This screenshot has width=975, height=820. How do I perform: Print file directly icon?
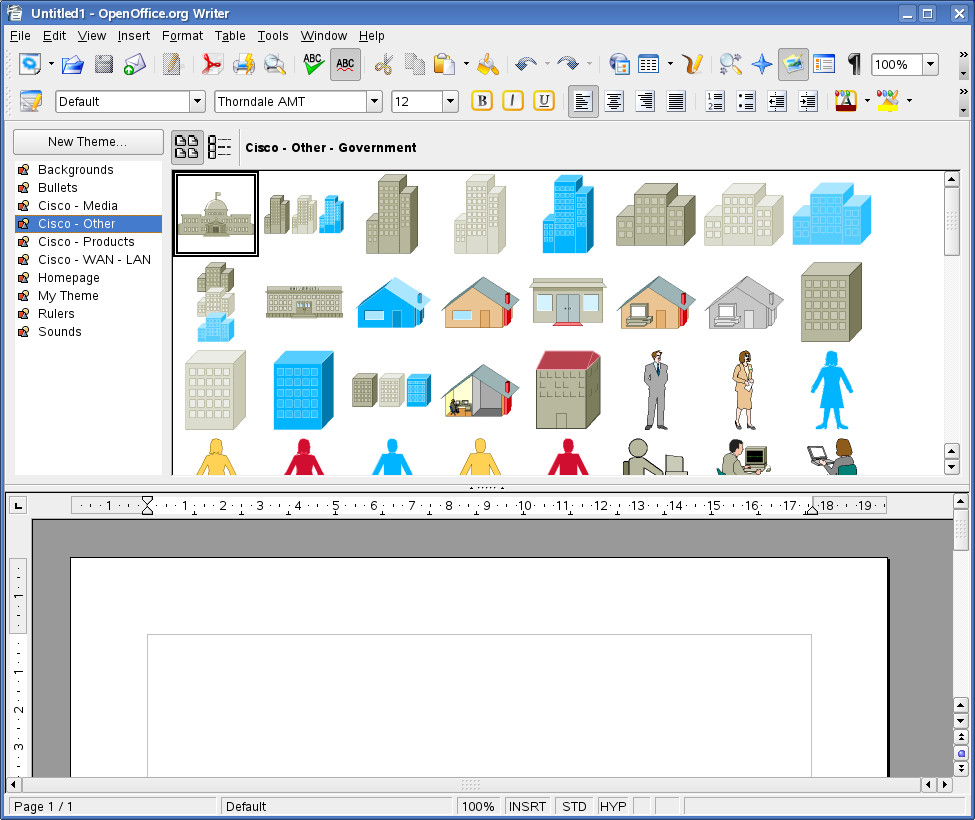243,64
